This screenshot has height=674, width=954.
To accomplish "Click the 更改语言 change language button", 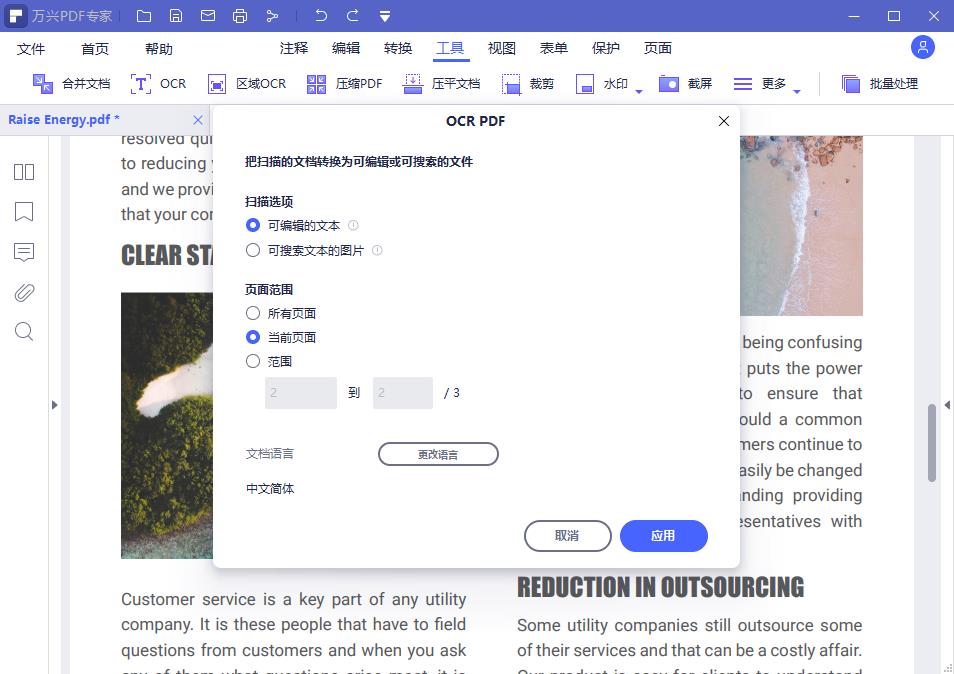I will click(x=438, y=454).
